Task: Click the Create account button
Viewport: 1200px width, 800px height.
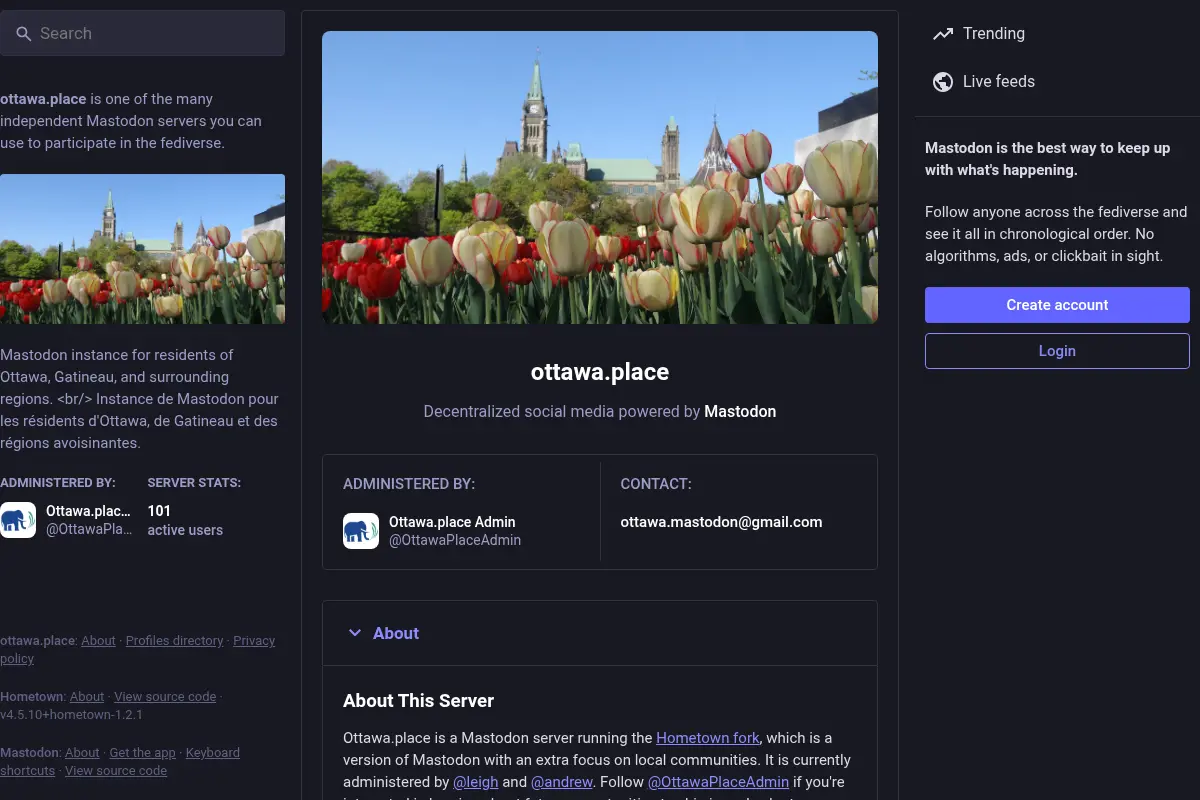Action: [1057, 305]
